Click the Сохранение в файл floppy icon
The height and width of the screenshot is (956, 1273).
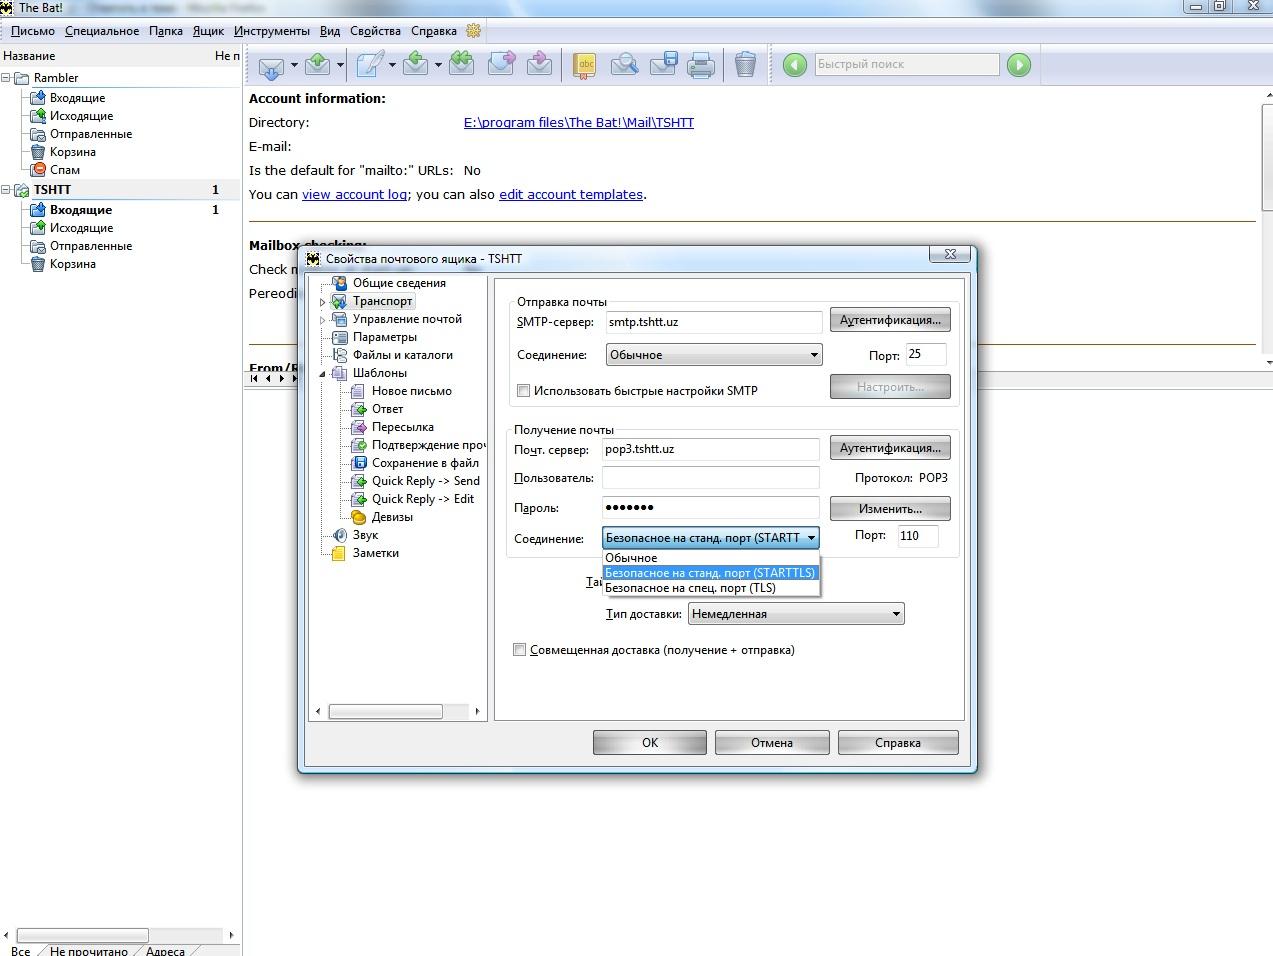point(359,463)
